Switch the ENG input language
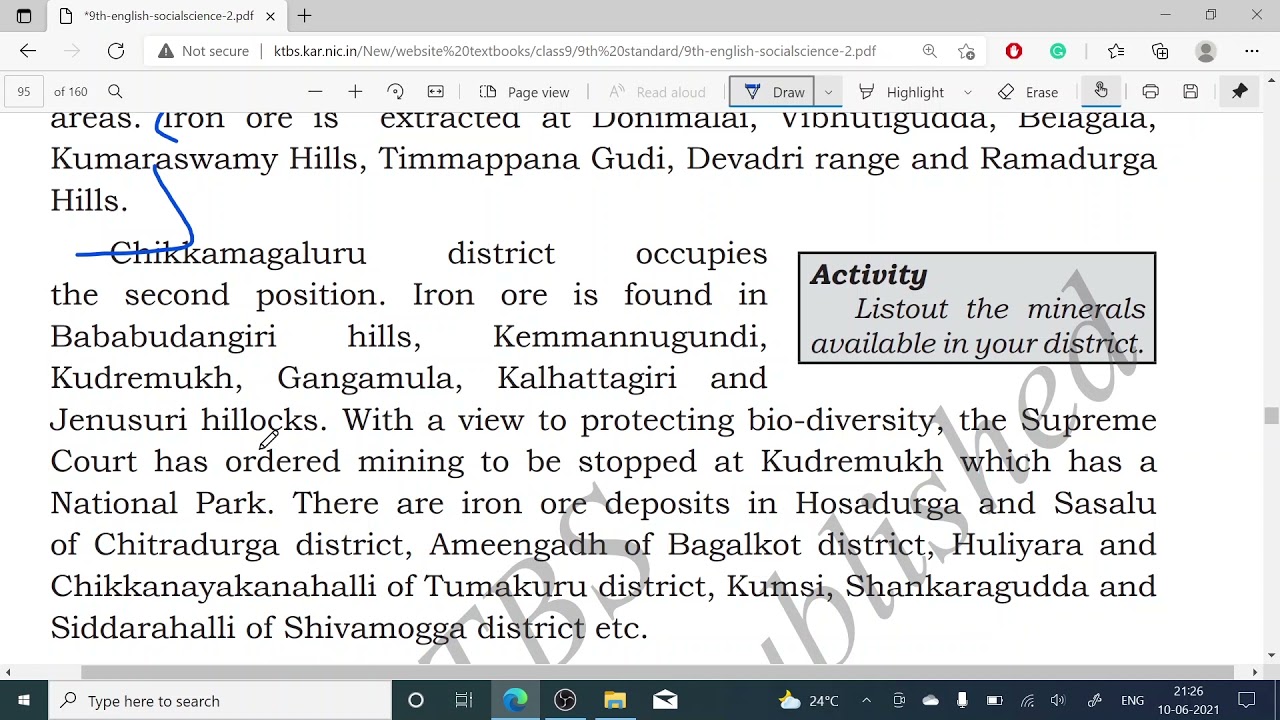1280x720 pixels. [x=1132, y=700]
